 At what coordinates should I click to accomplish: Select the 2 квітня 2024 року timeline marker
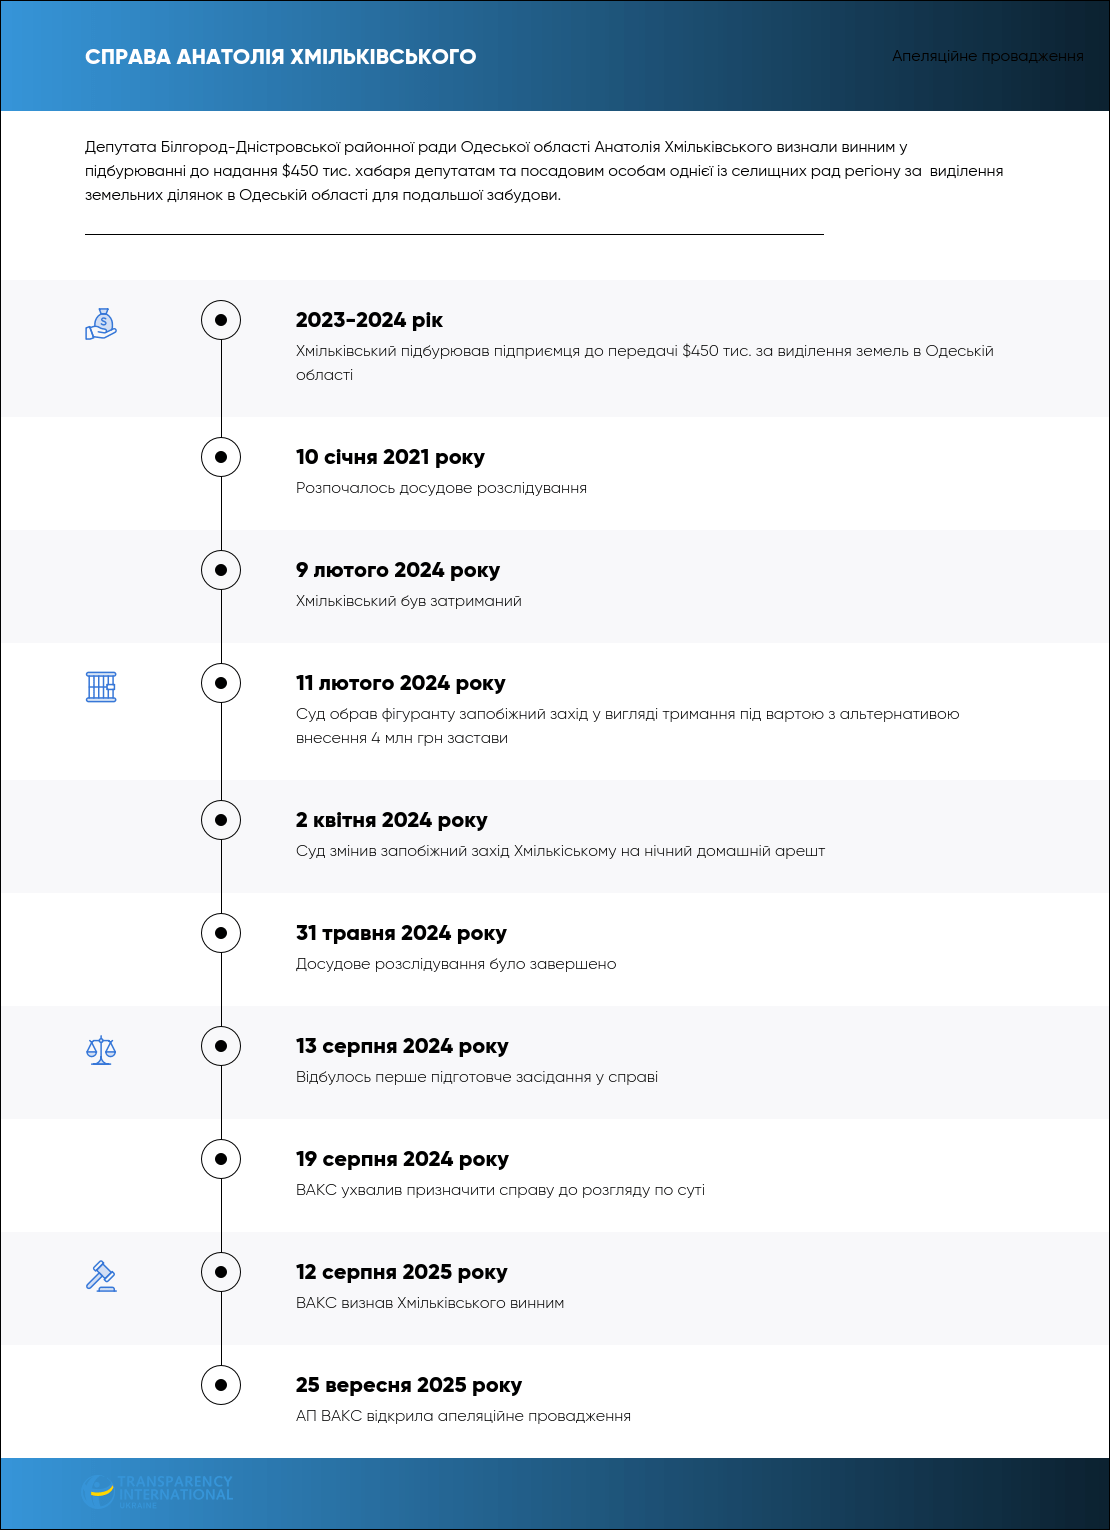221,820
